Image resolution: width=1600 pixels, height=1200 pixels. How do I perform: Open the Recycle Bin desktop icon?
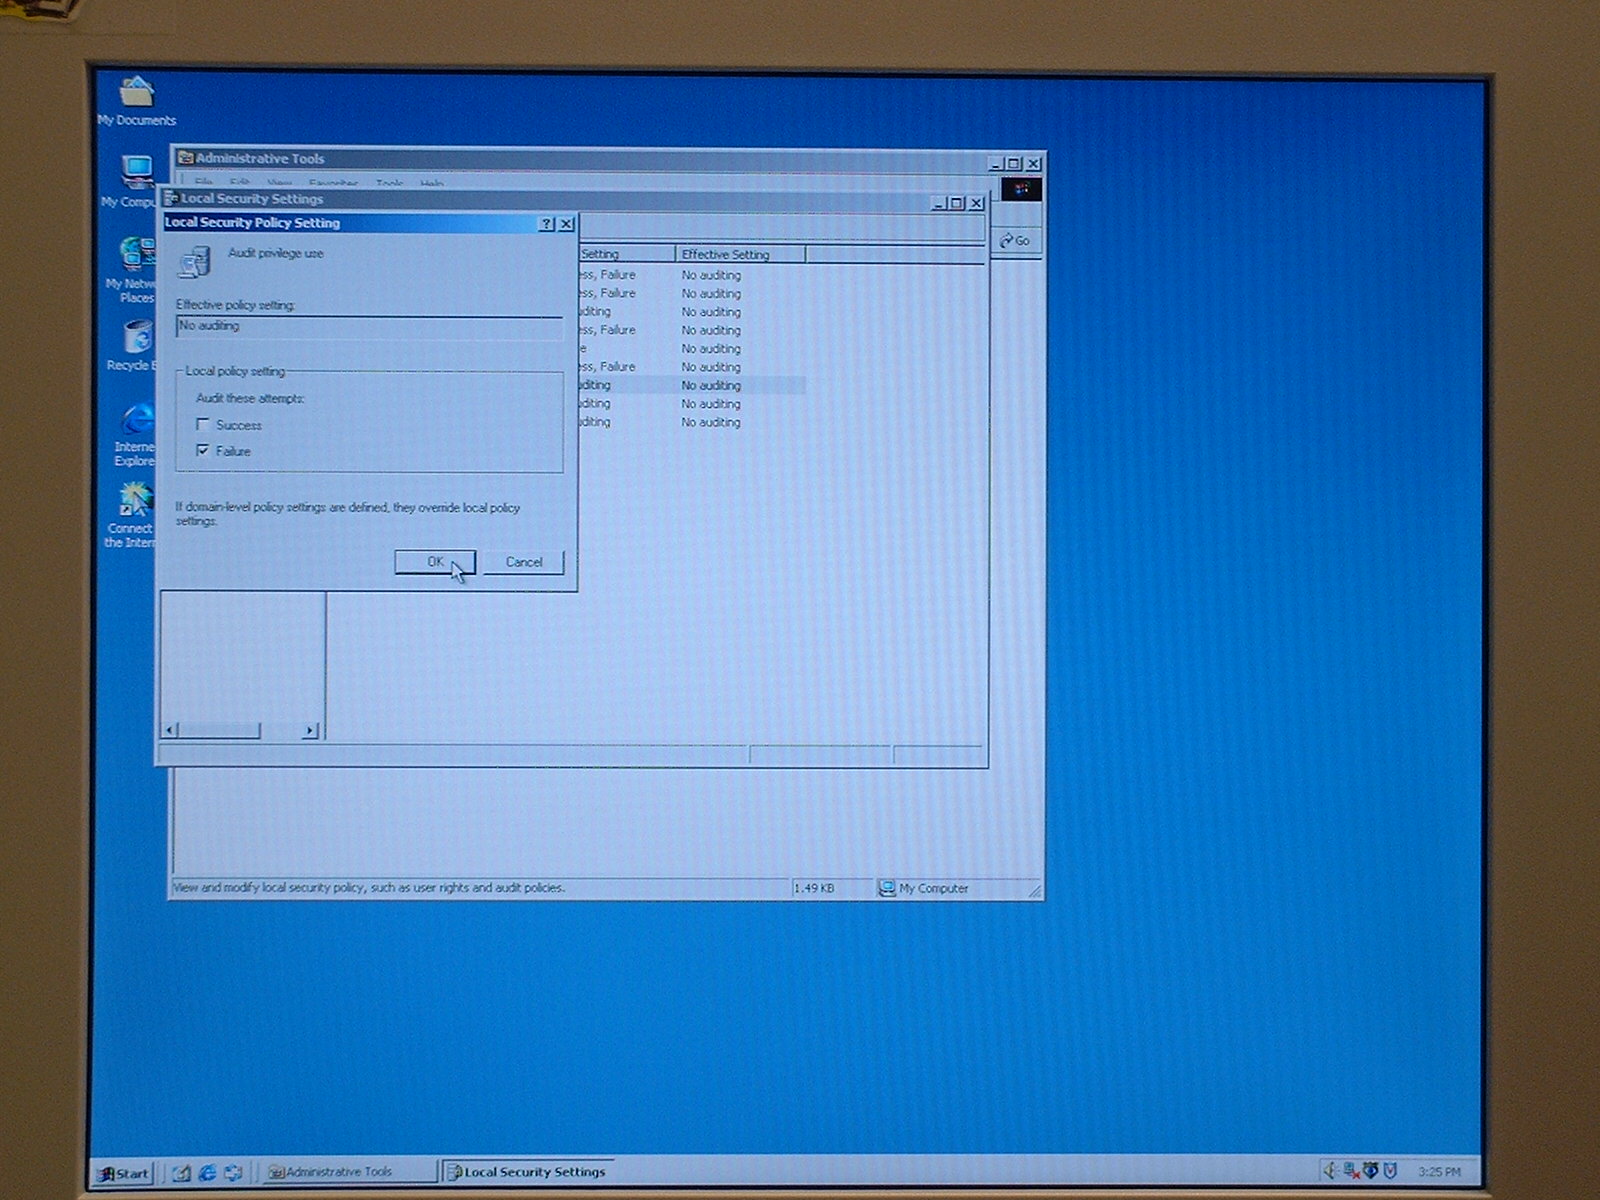click(x=137, y=339)
